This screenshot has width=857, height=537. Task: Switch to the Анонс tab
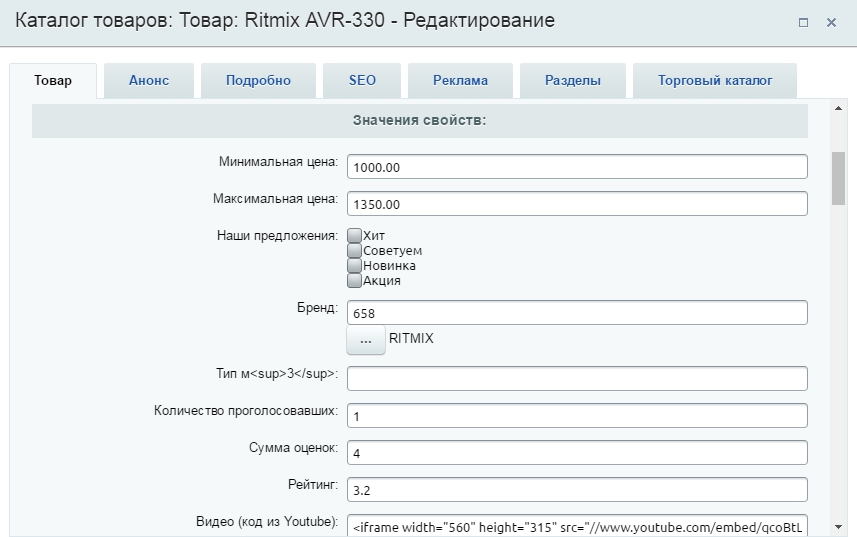149,81
